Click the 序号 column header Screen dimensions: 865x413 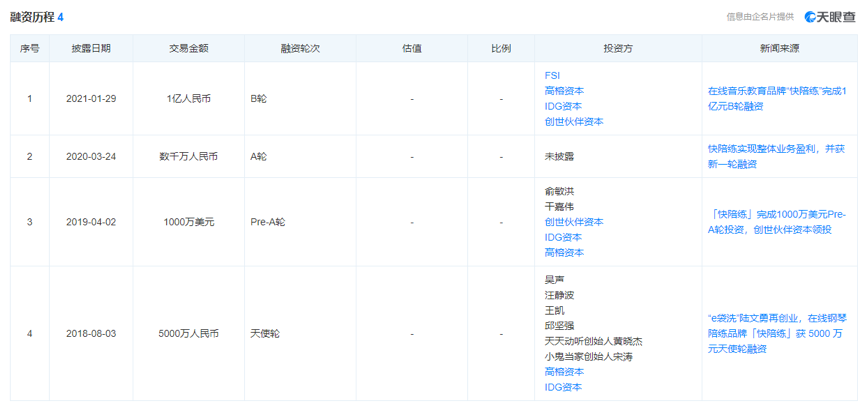point(30,49)
